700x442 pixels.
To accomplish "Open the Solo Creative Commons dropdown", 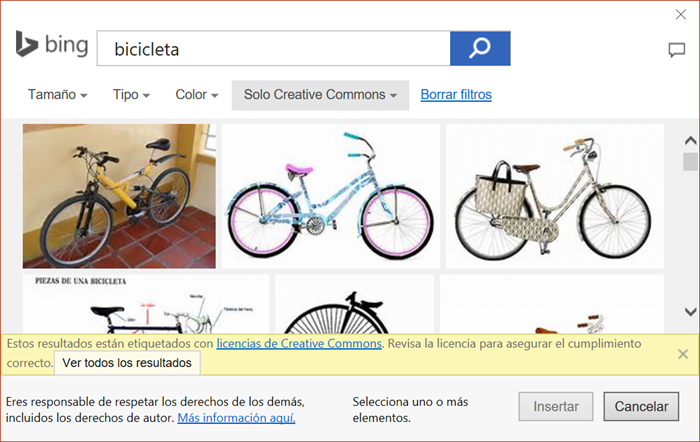I will pyautogui.click(x=320, y=95).
